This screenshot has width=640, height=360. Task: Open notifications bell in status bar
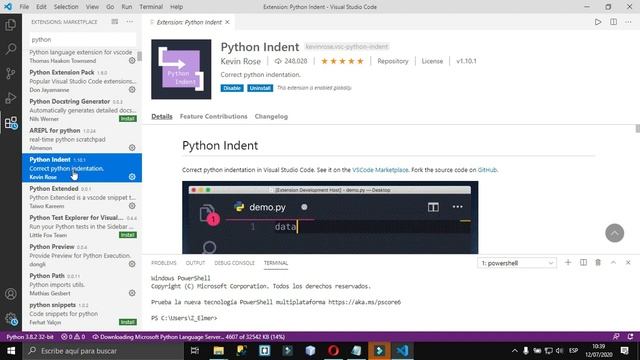pyautogui.click(x=631, y=337)
